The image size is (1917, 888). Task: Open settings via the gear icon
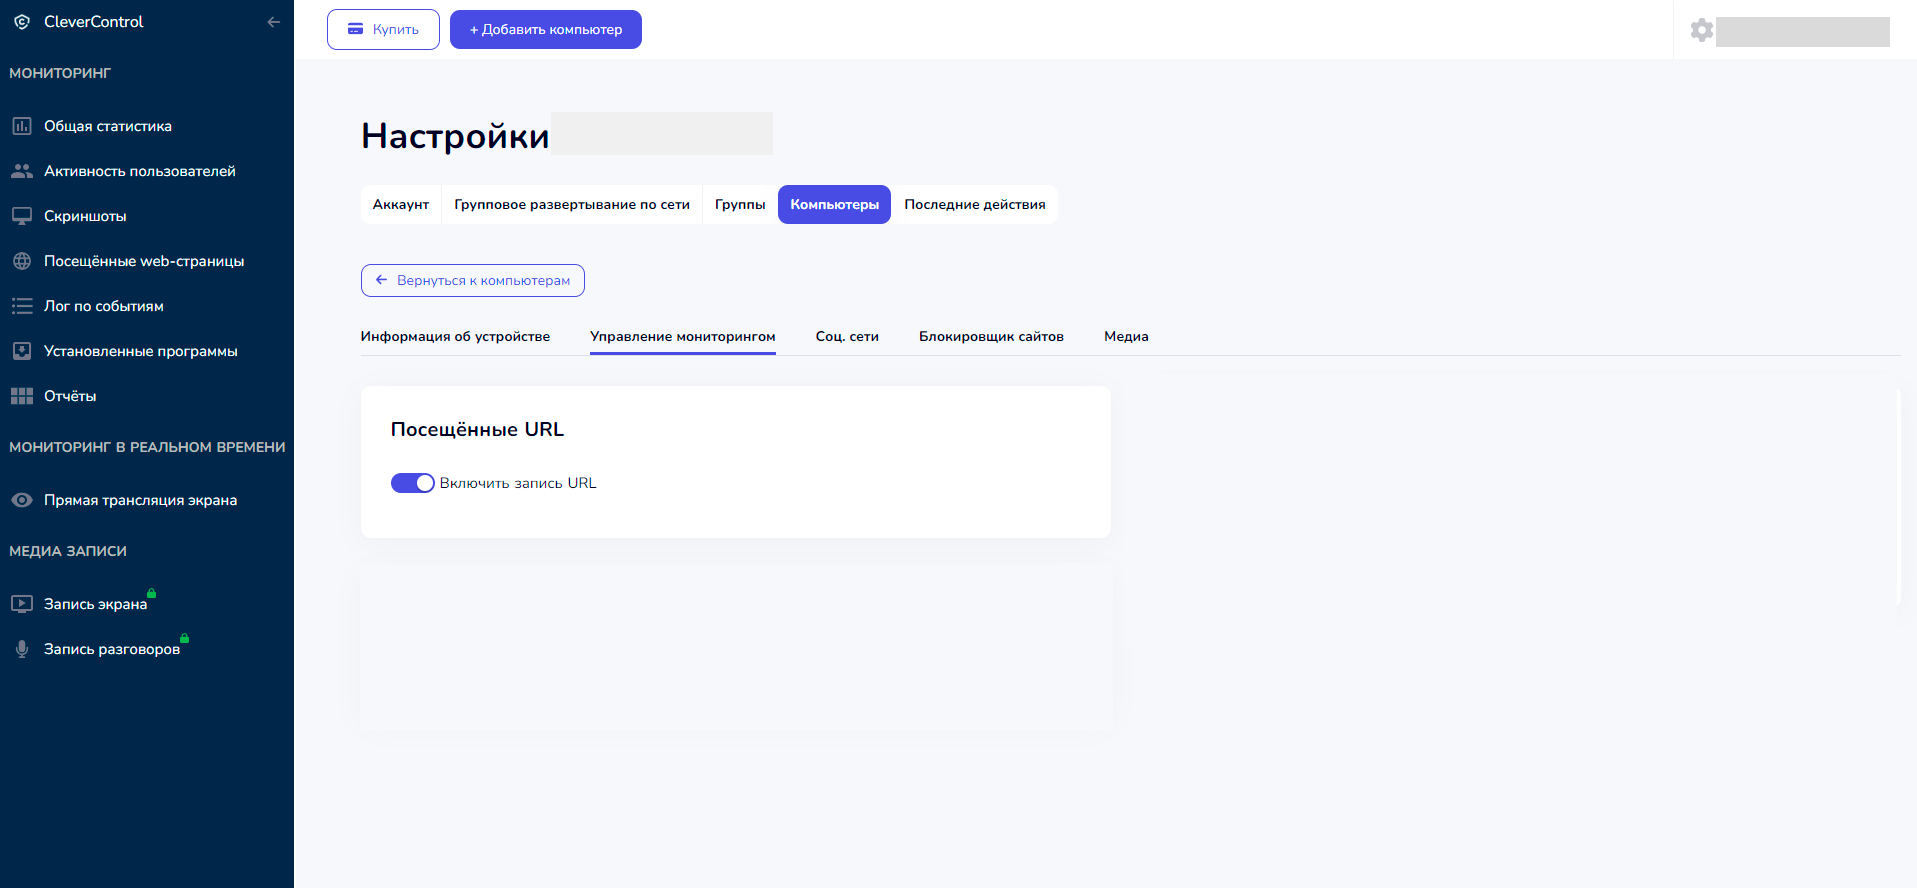coord(1702,30)
